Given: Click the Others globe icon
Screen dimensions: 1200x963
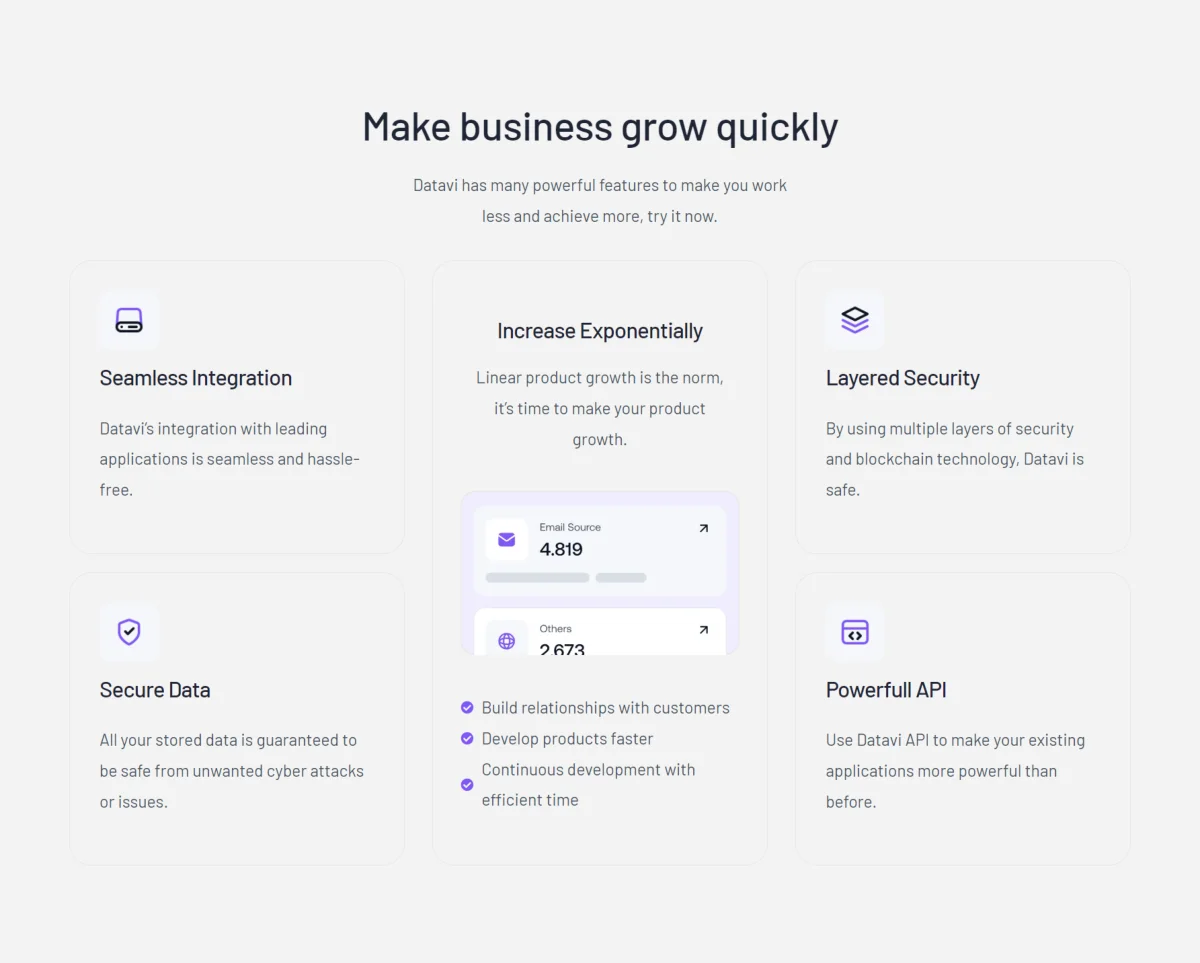Looking at the screenshot, I should click(507, 639).
